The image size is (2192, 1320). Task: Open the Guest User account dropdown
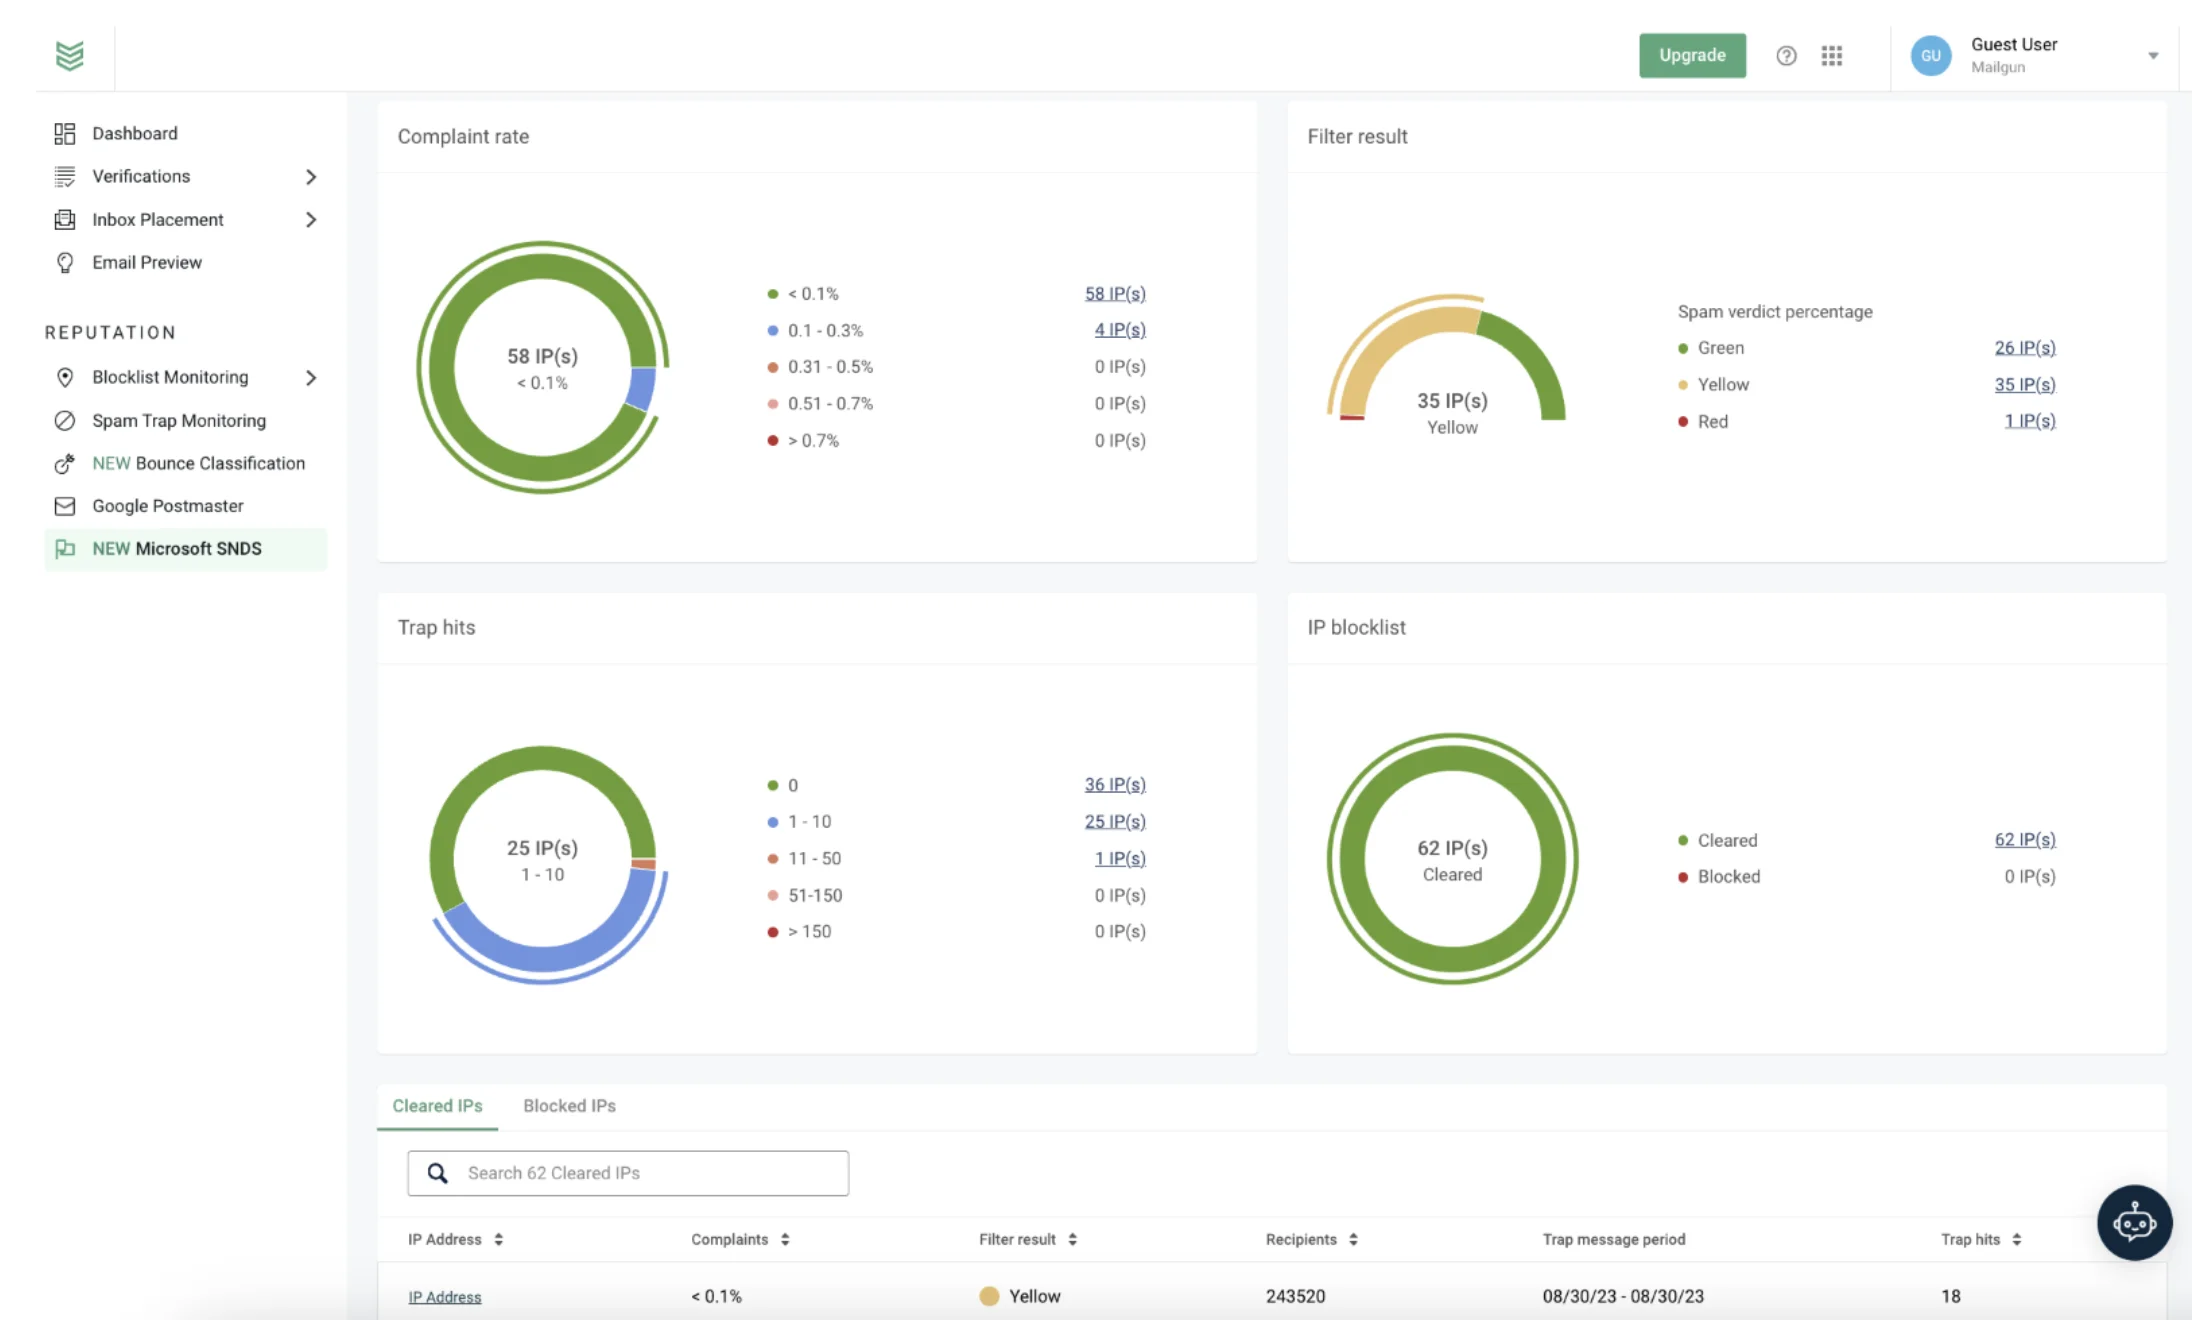[2153, 56]
